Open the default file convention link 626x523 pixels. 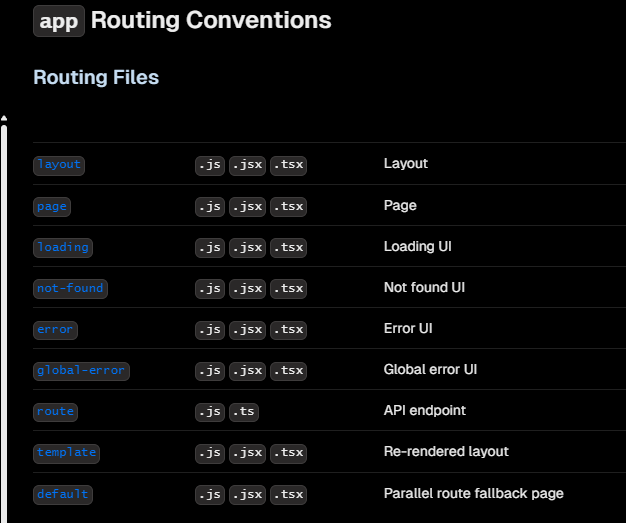click(x=62, y=494)
